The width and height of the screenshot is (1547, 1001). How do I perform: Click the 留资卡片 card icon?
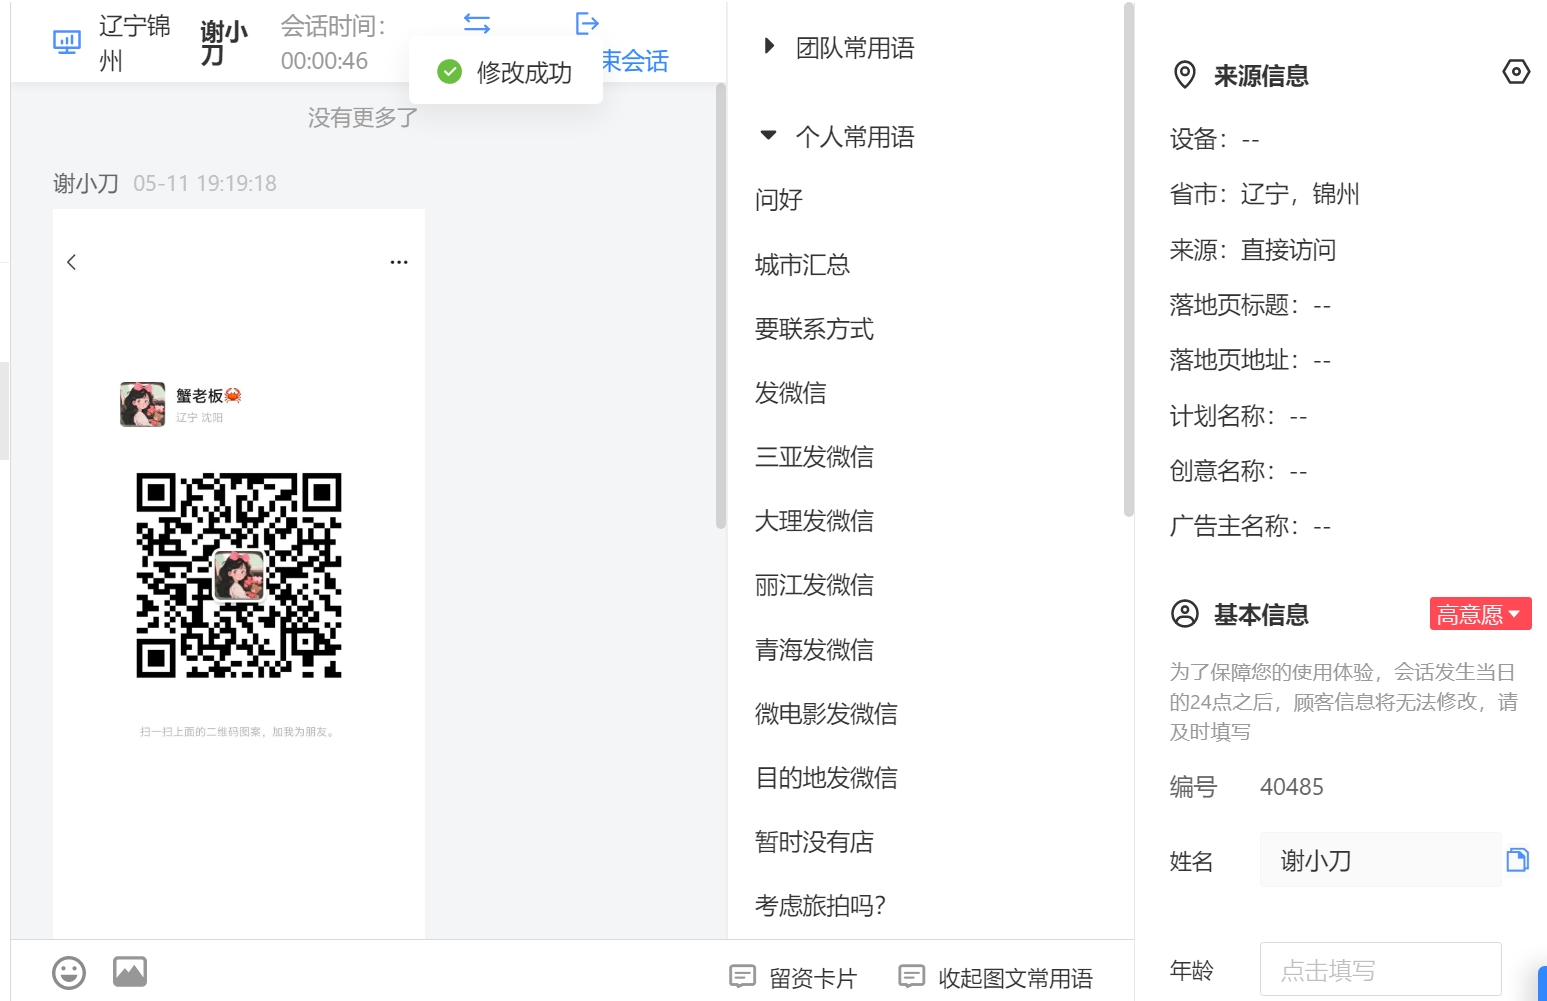coord(742,976)
